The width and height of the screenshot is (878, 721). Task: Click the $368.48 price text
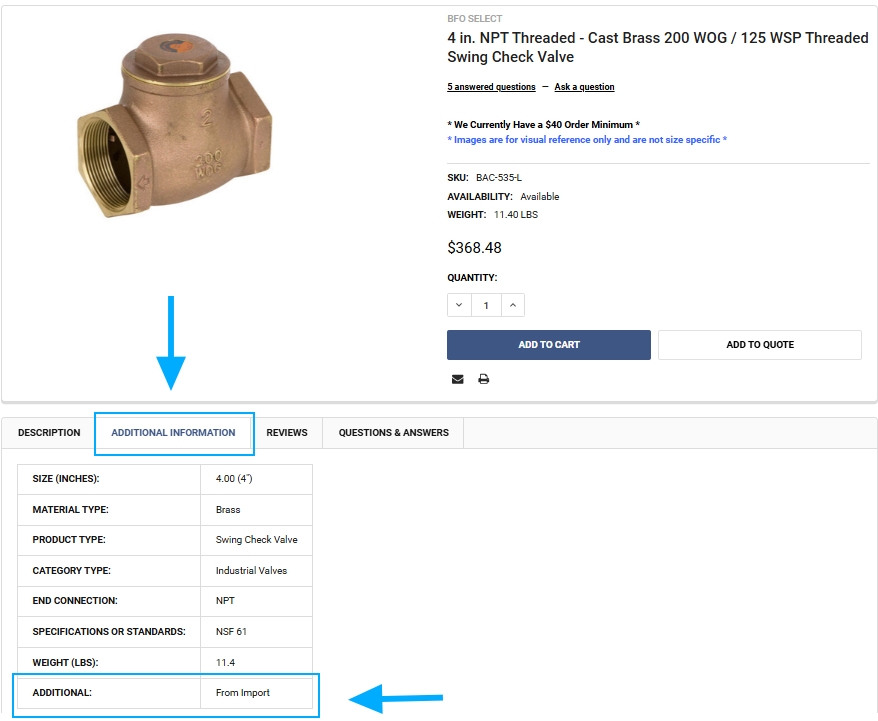[474, 247]
